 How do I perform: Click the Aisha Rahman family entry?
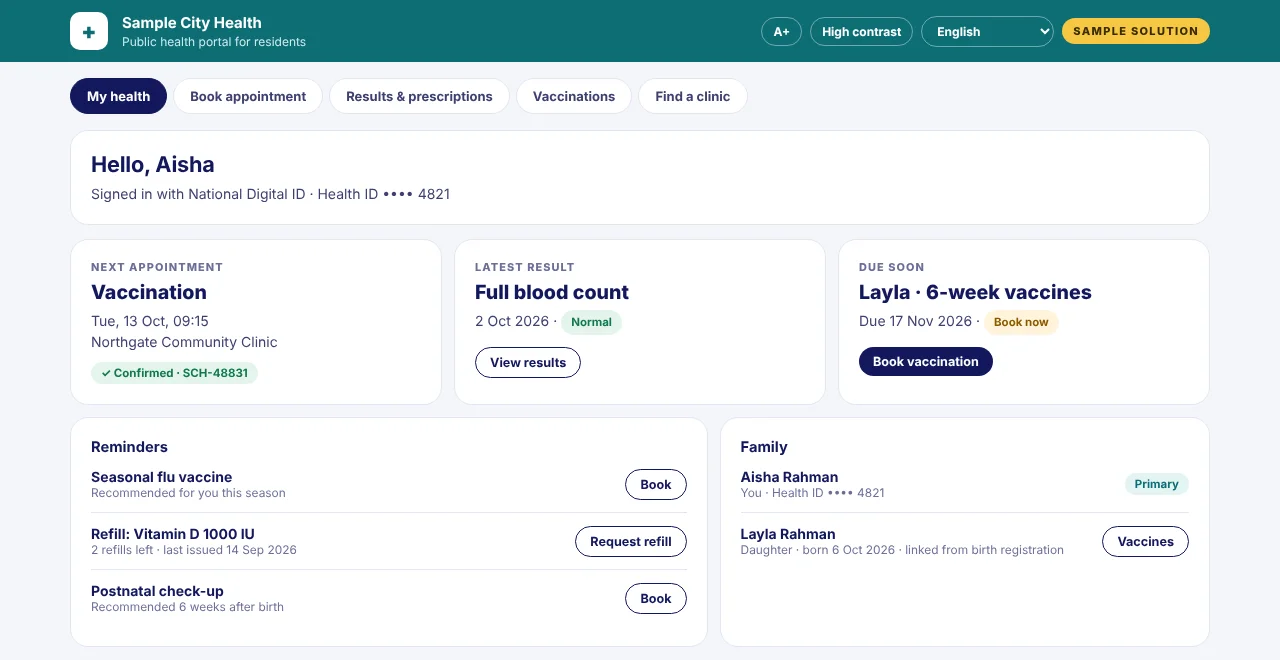tap(964, 484)
